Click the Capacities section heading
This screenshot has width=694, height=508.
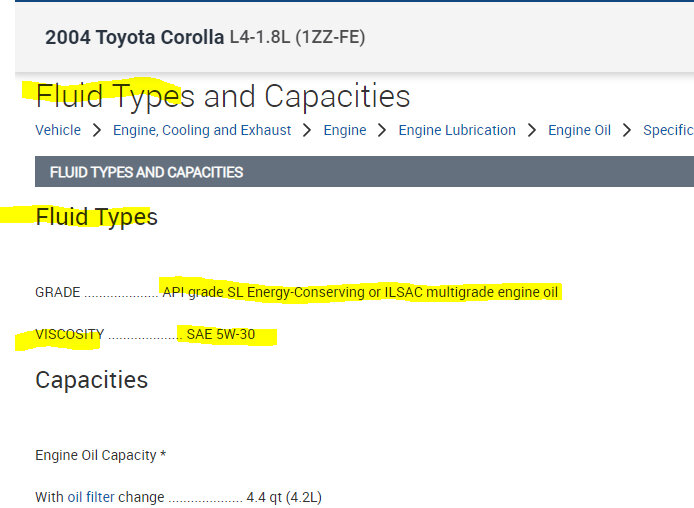[91, 380]
